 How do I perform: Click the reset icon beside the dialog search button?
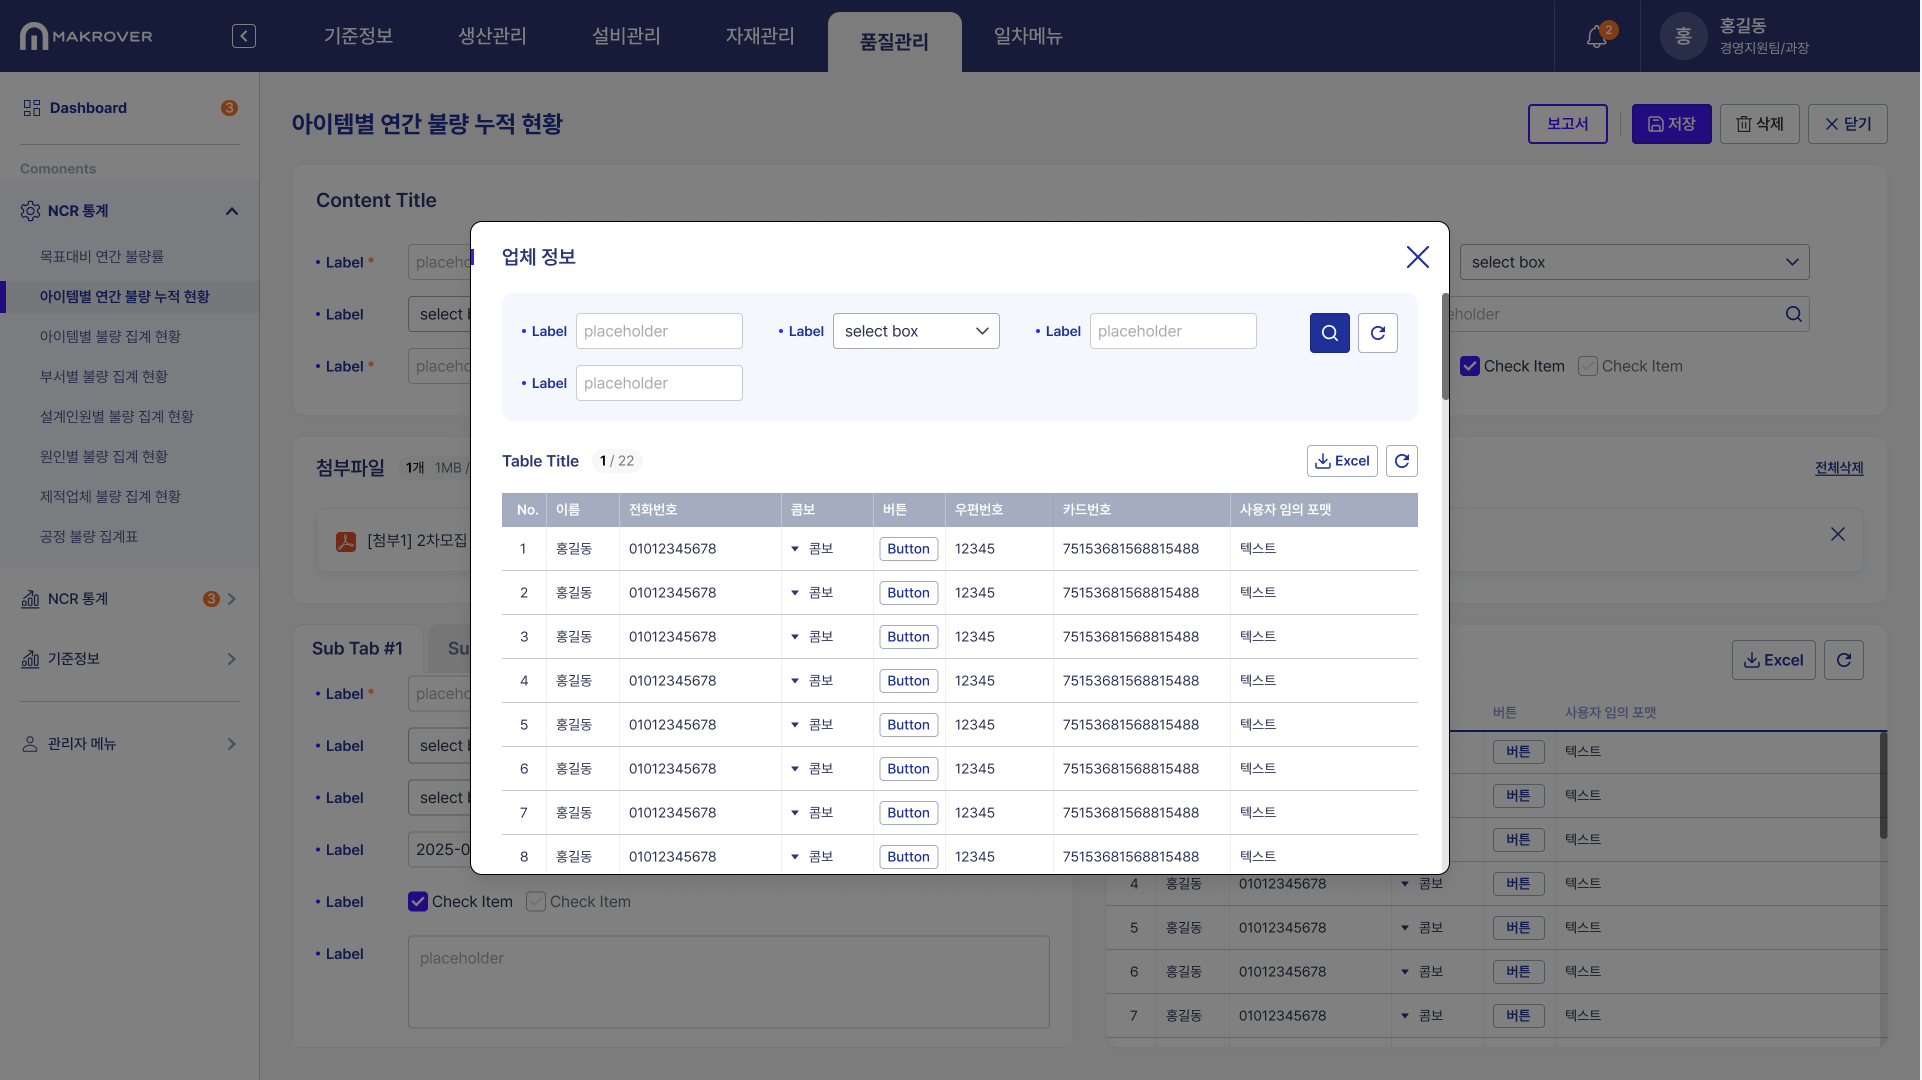tap(1377, 333)
